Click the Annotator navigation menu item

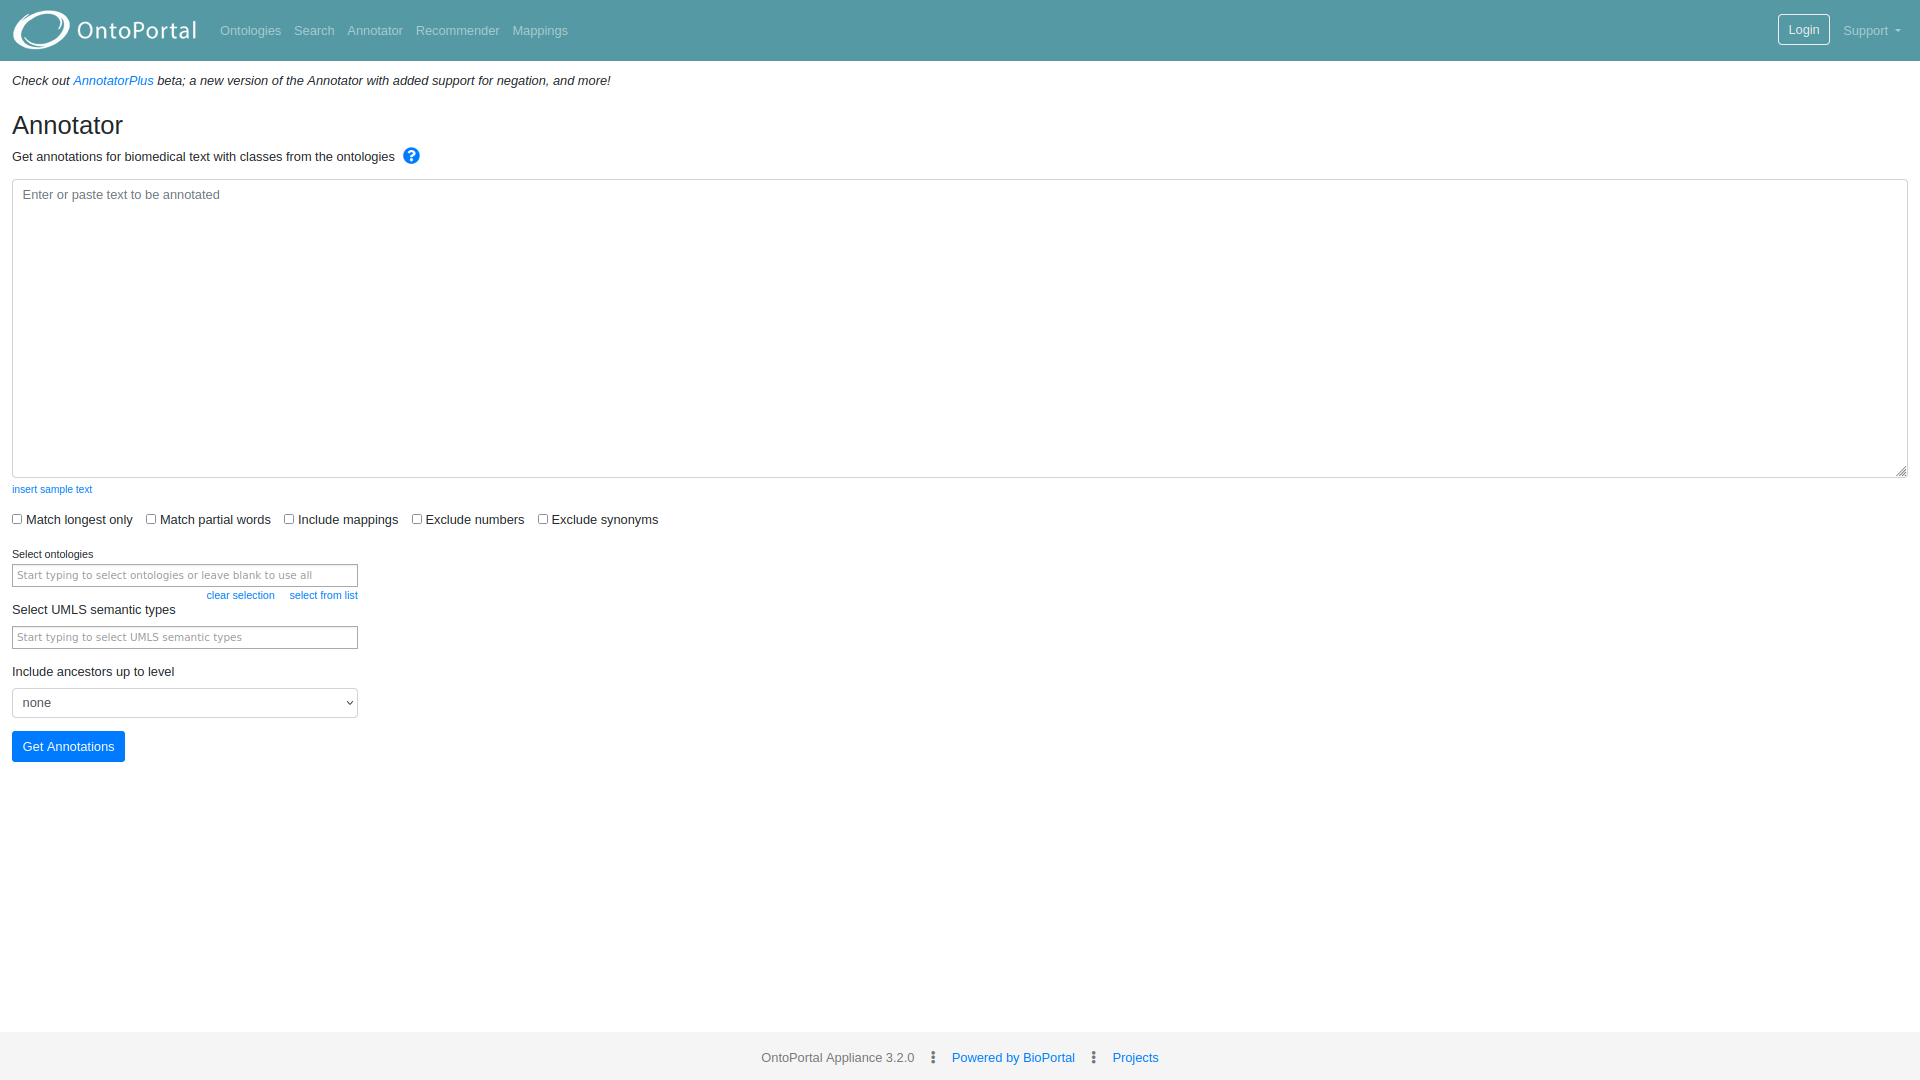[x=376, y=30]
